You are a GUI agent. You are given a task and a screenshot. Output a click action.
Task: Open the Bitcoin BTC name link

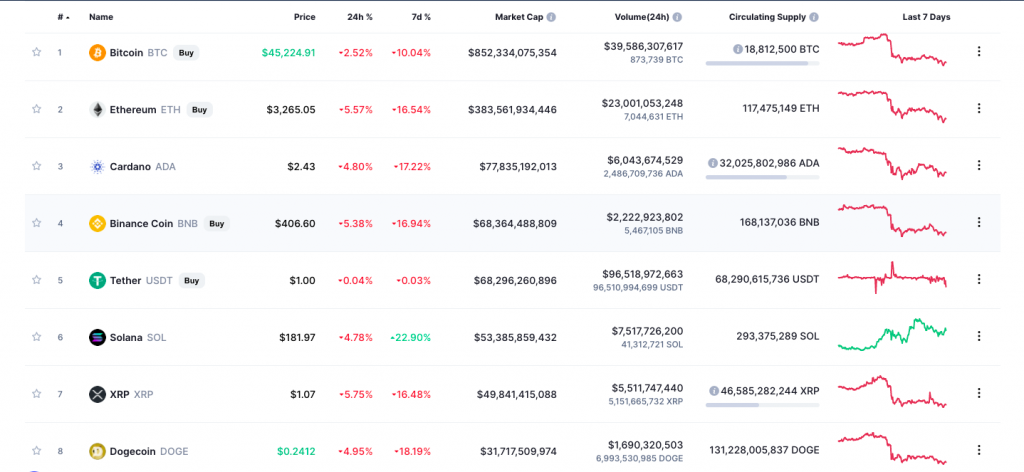138,53
